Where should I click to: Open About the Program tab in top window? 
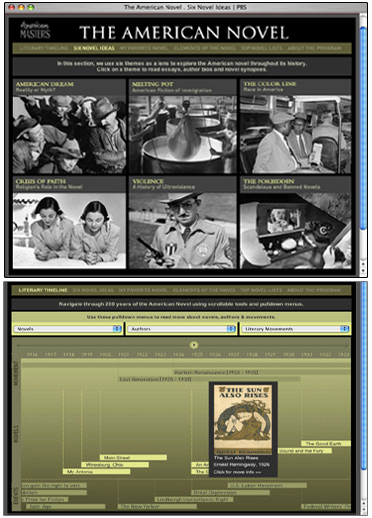point(314,48)
